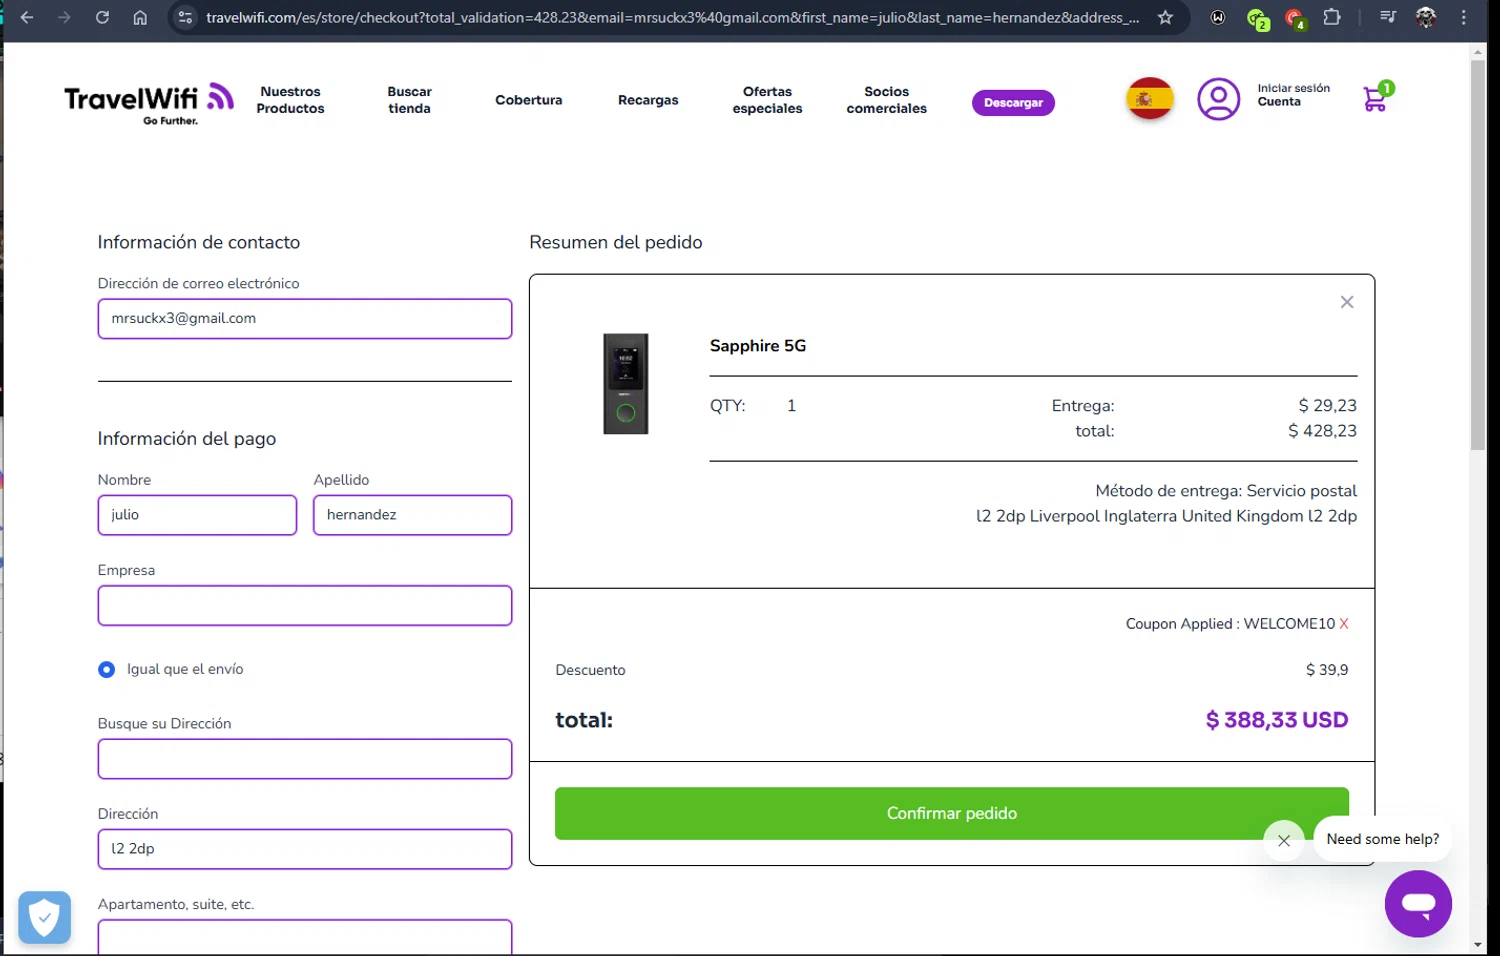Click the 'Resumen del pedido' heading

click(616, 243)
